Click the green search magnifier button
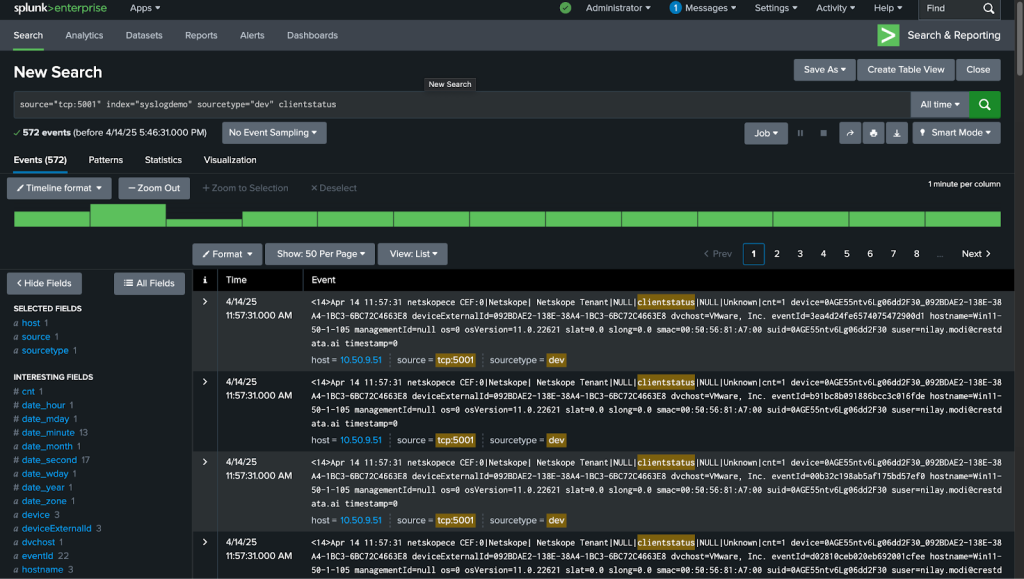The image size is (1024, 579). pyautogui.click(x=984, y=104)
